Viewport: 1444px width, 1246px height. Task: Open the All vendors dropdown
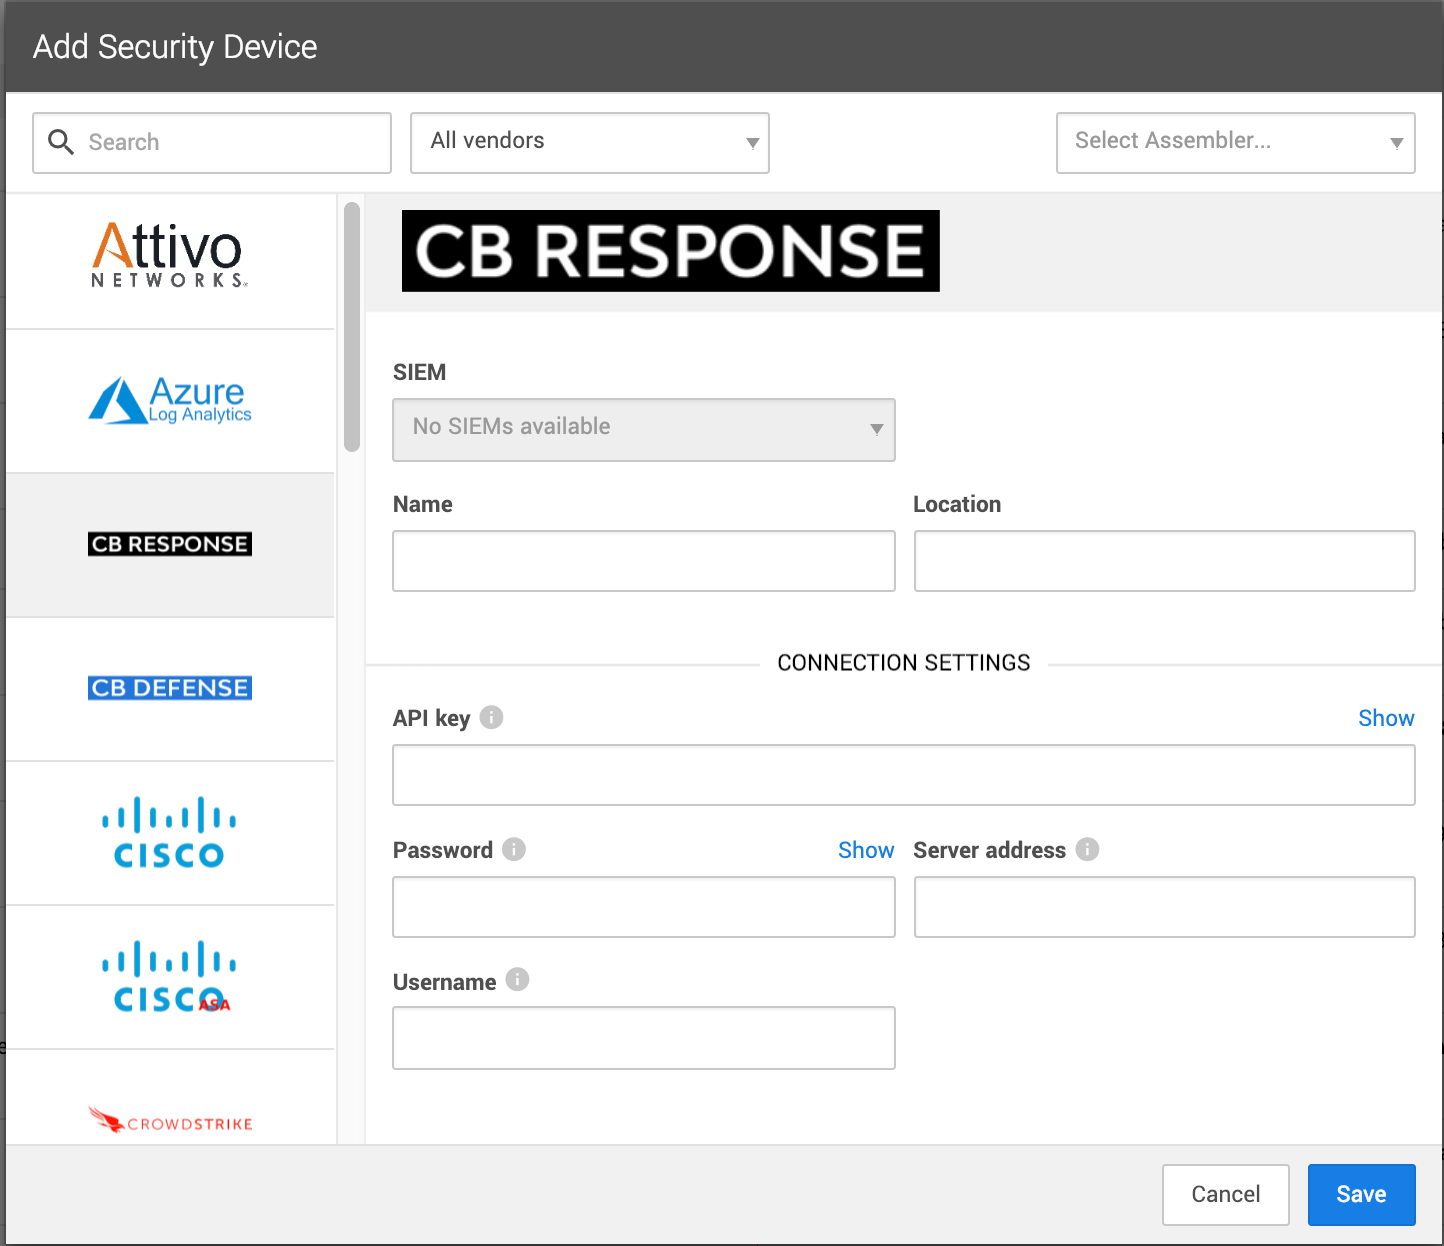[590, 143]
